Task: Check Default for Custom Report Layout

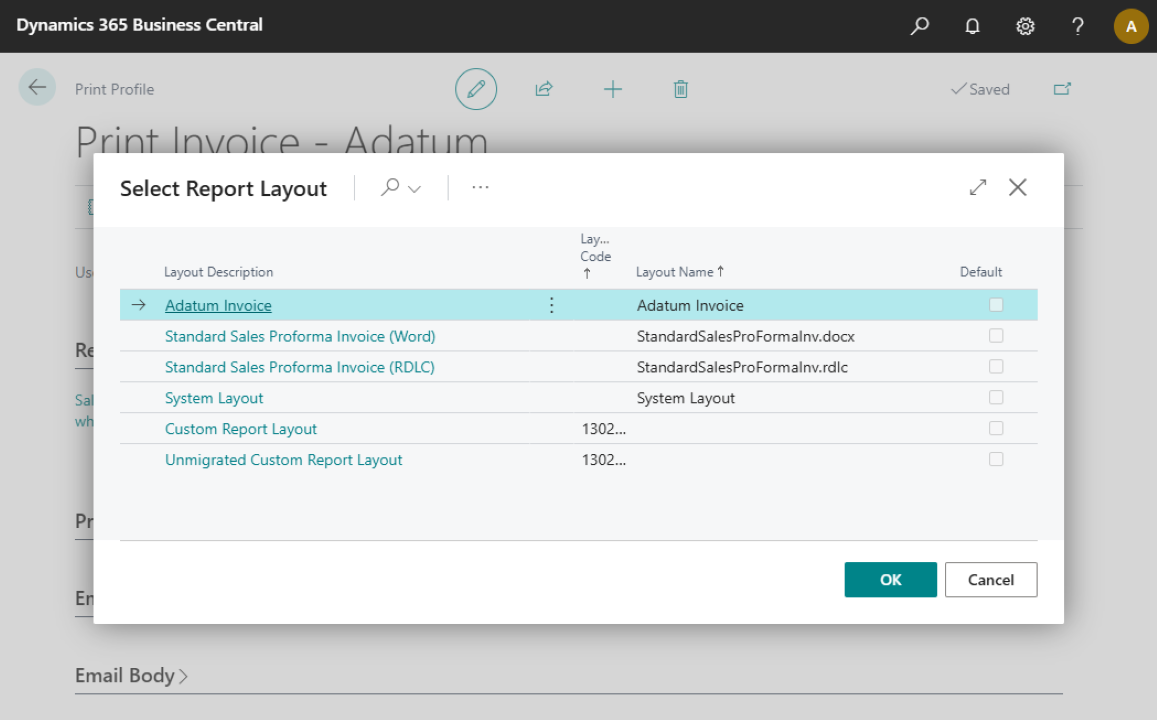Action: pyautogui.click(x=996, y=429)
